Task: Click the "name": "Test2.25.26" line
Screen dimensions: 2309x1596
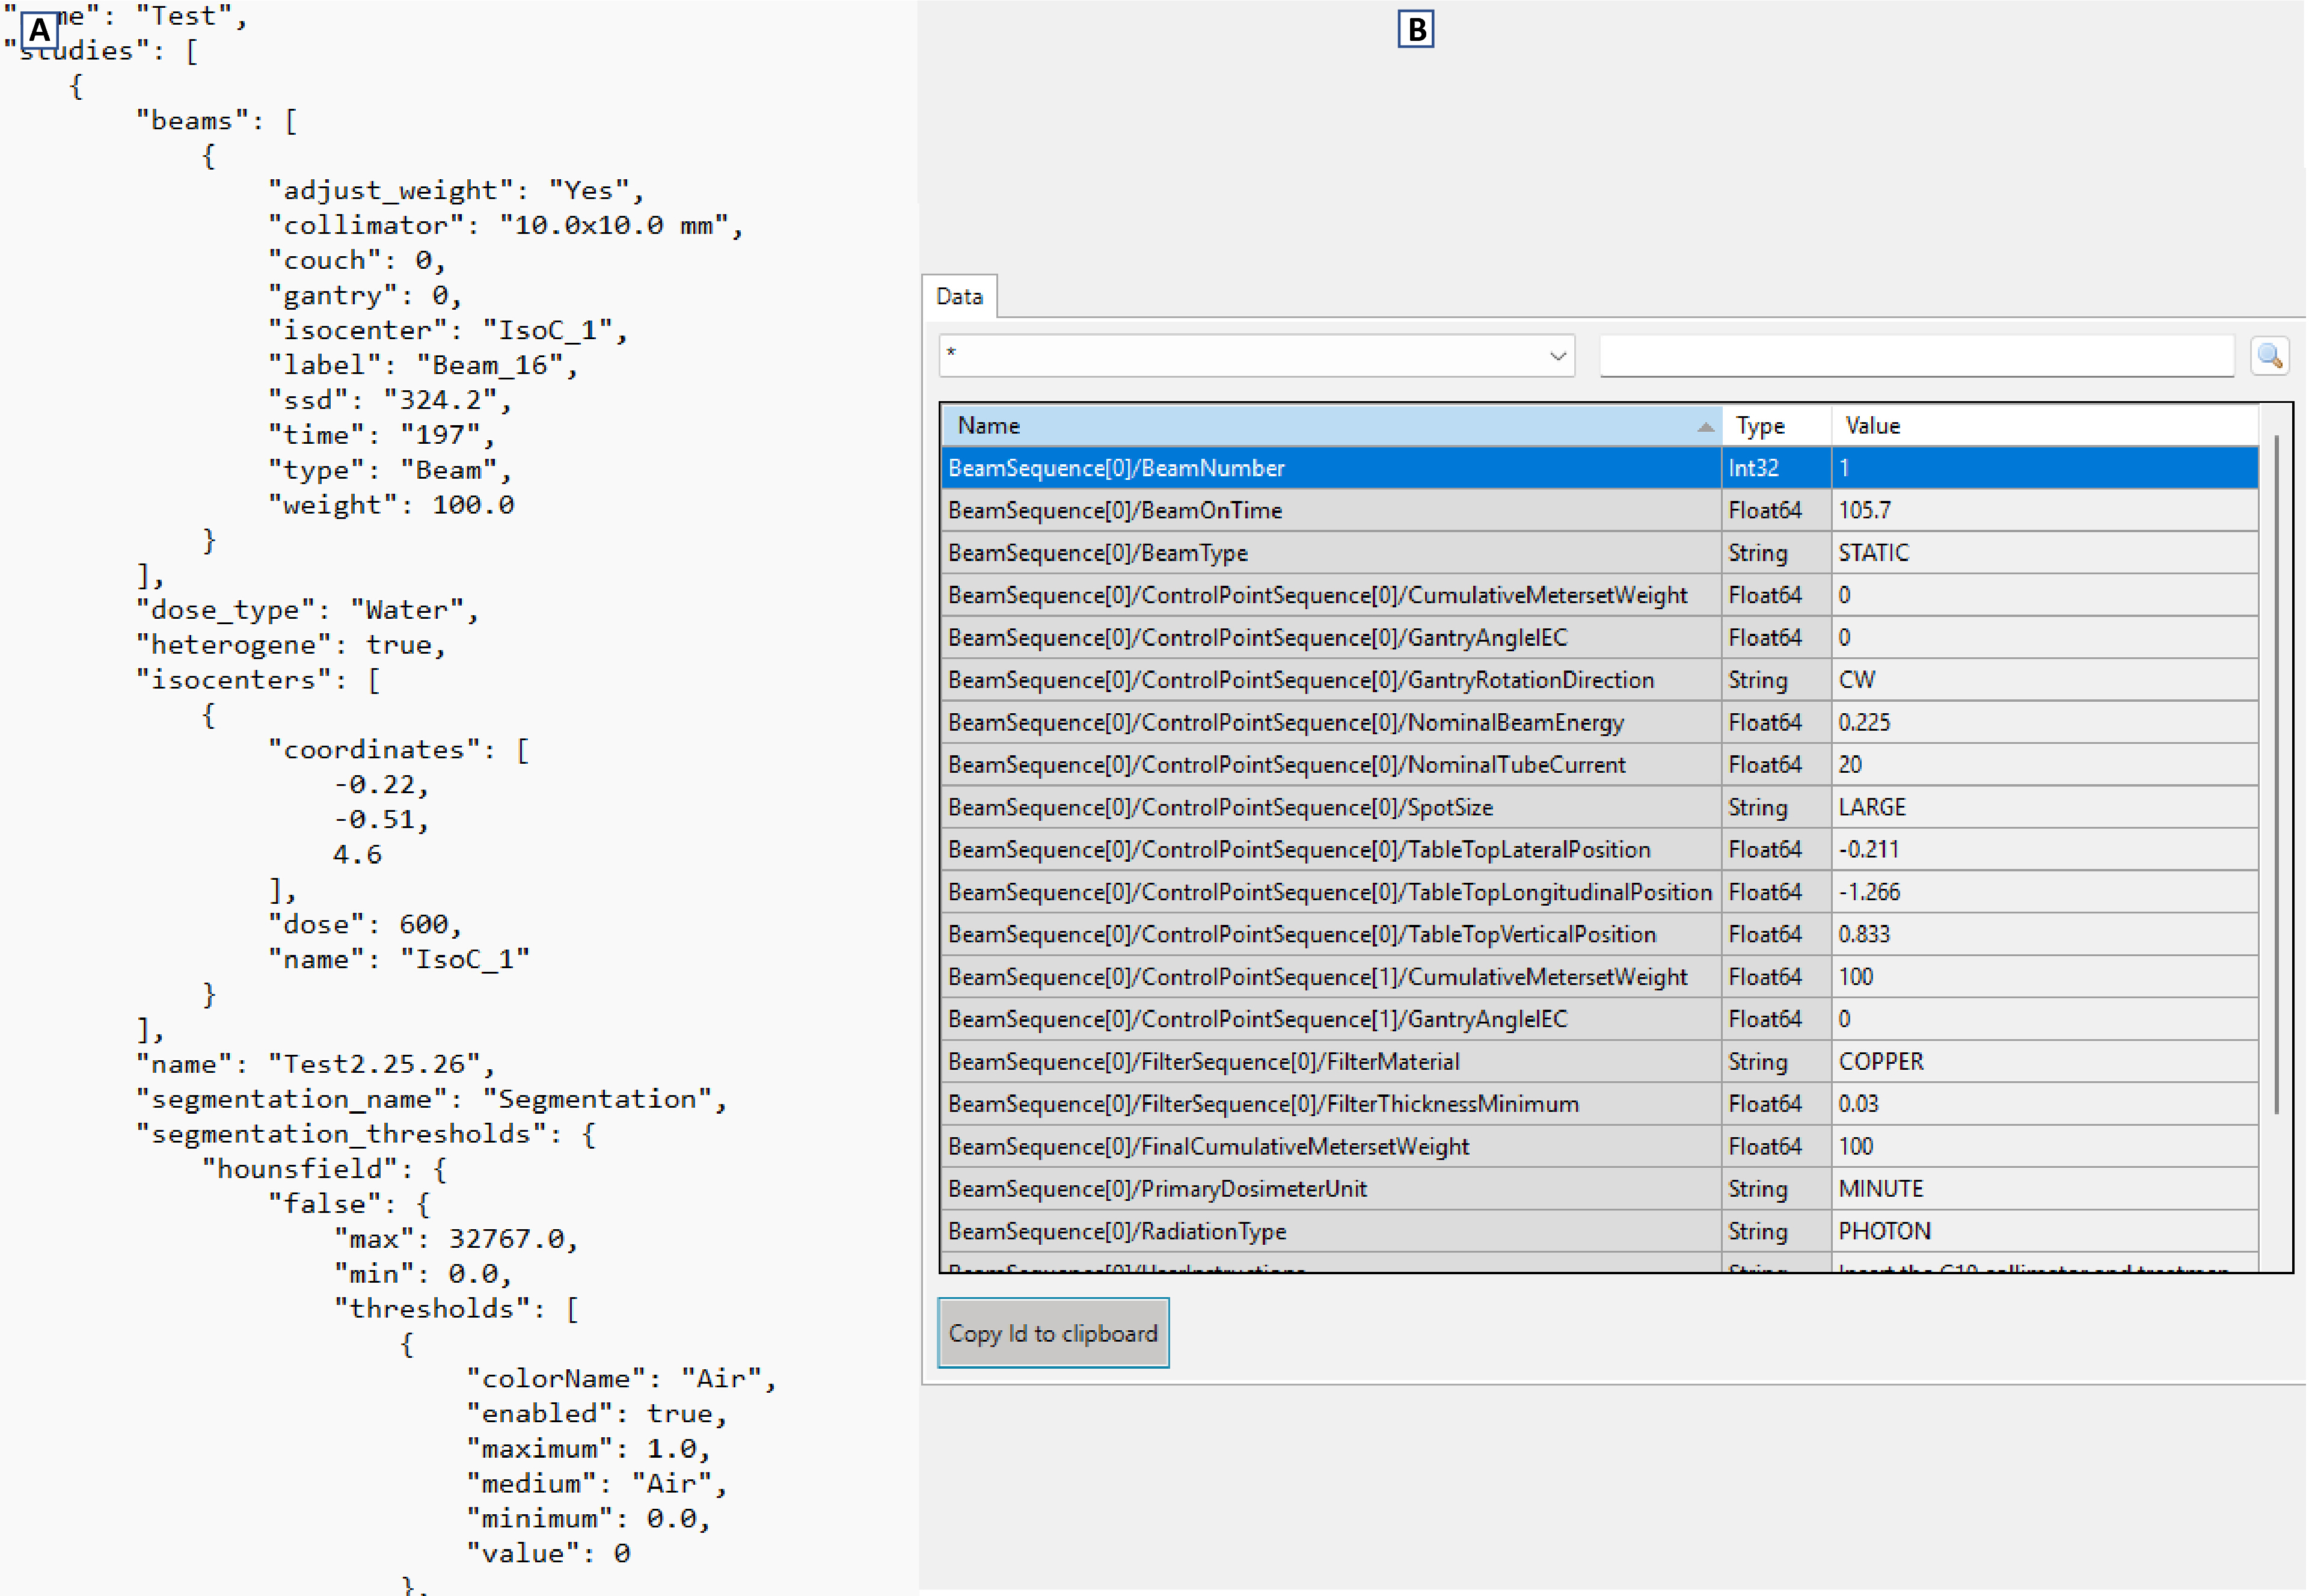Action: (x=315, y=1064)
